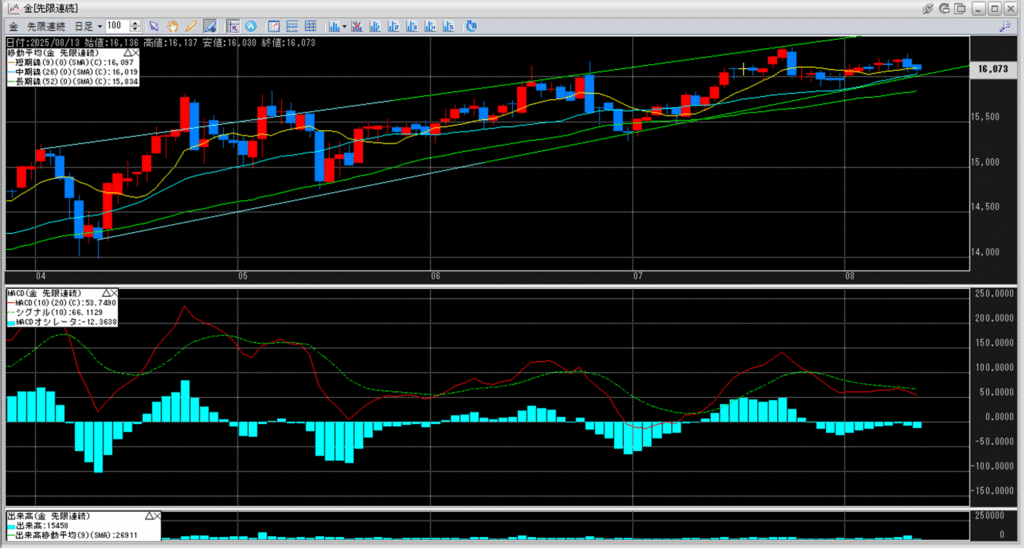Click the bar count field showing 100

pos(115,25)
